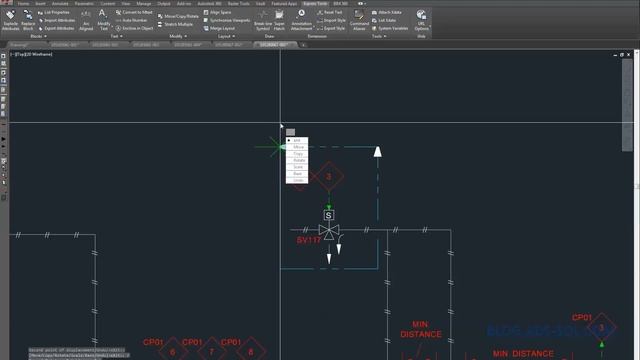Click List Xdata
This screenshot has height=360, width=640.
pos(384,20)
